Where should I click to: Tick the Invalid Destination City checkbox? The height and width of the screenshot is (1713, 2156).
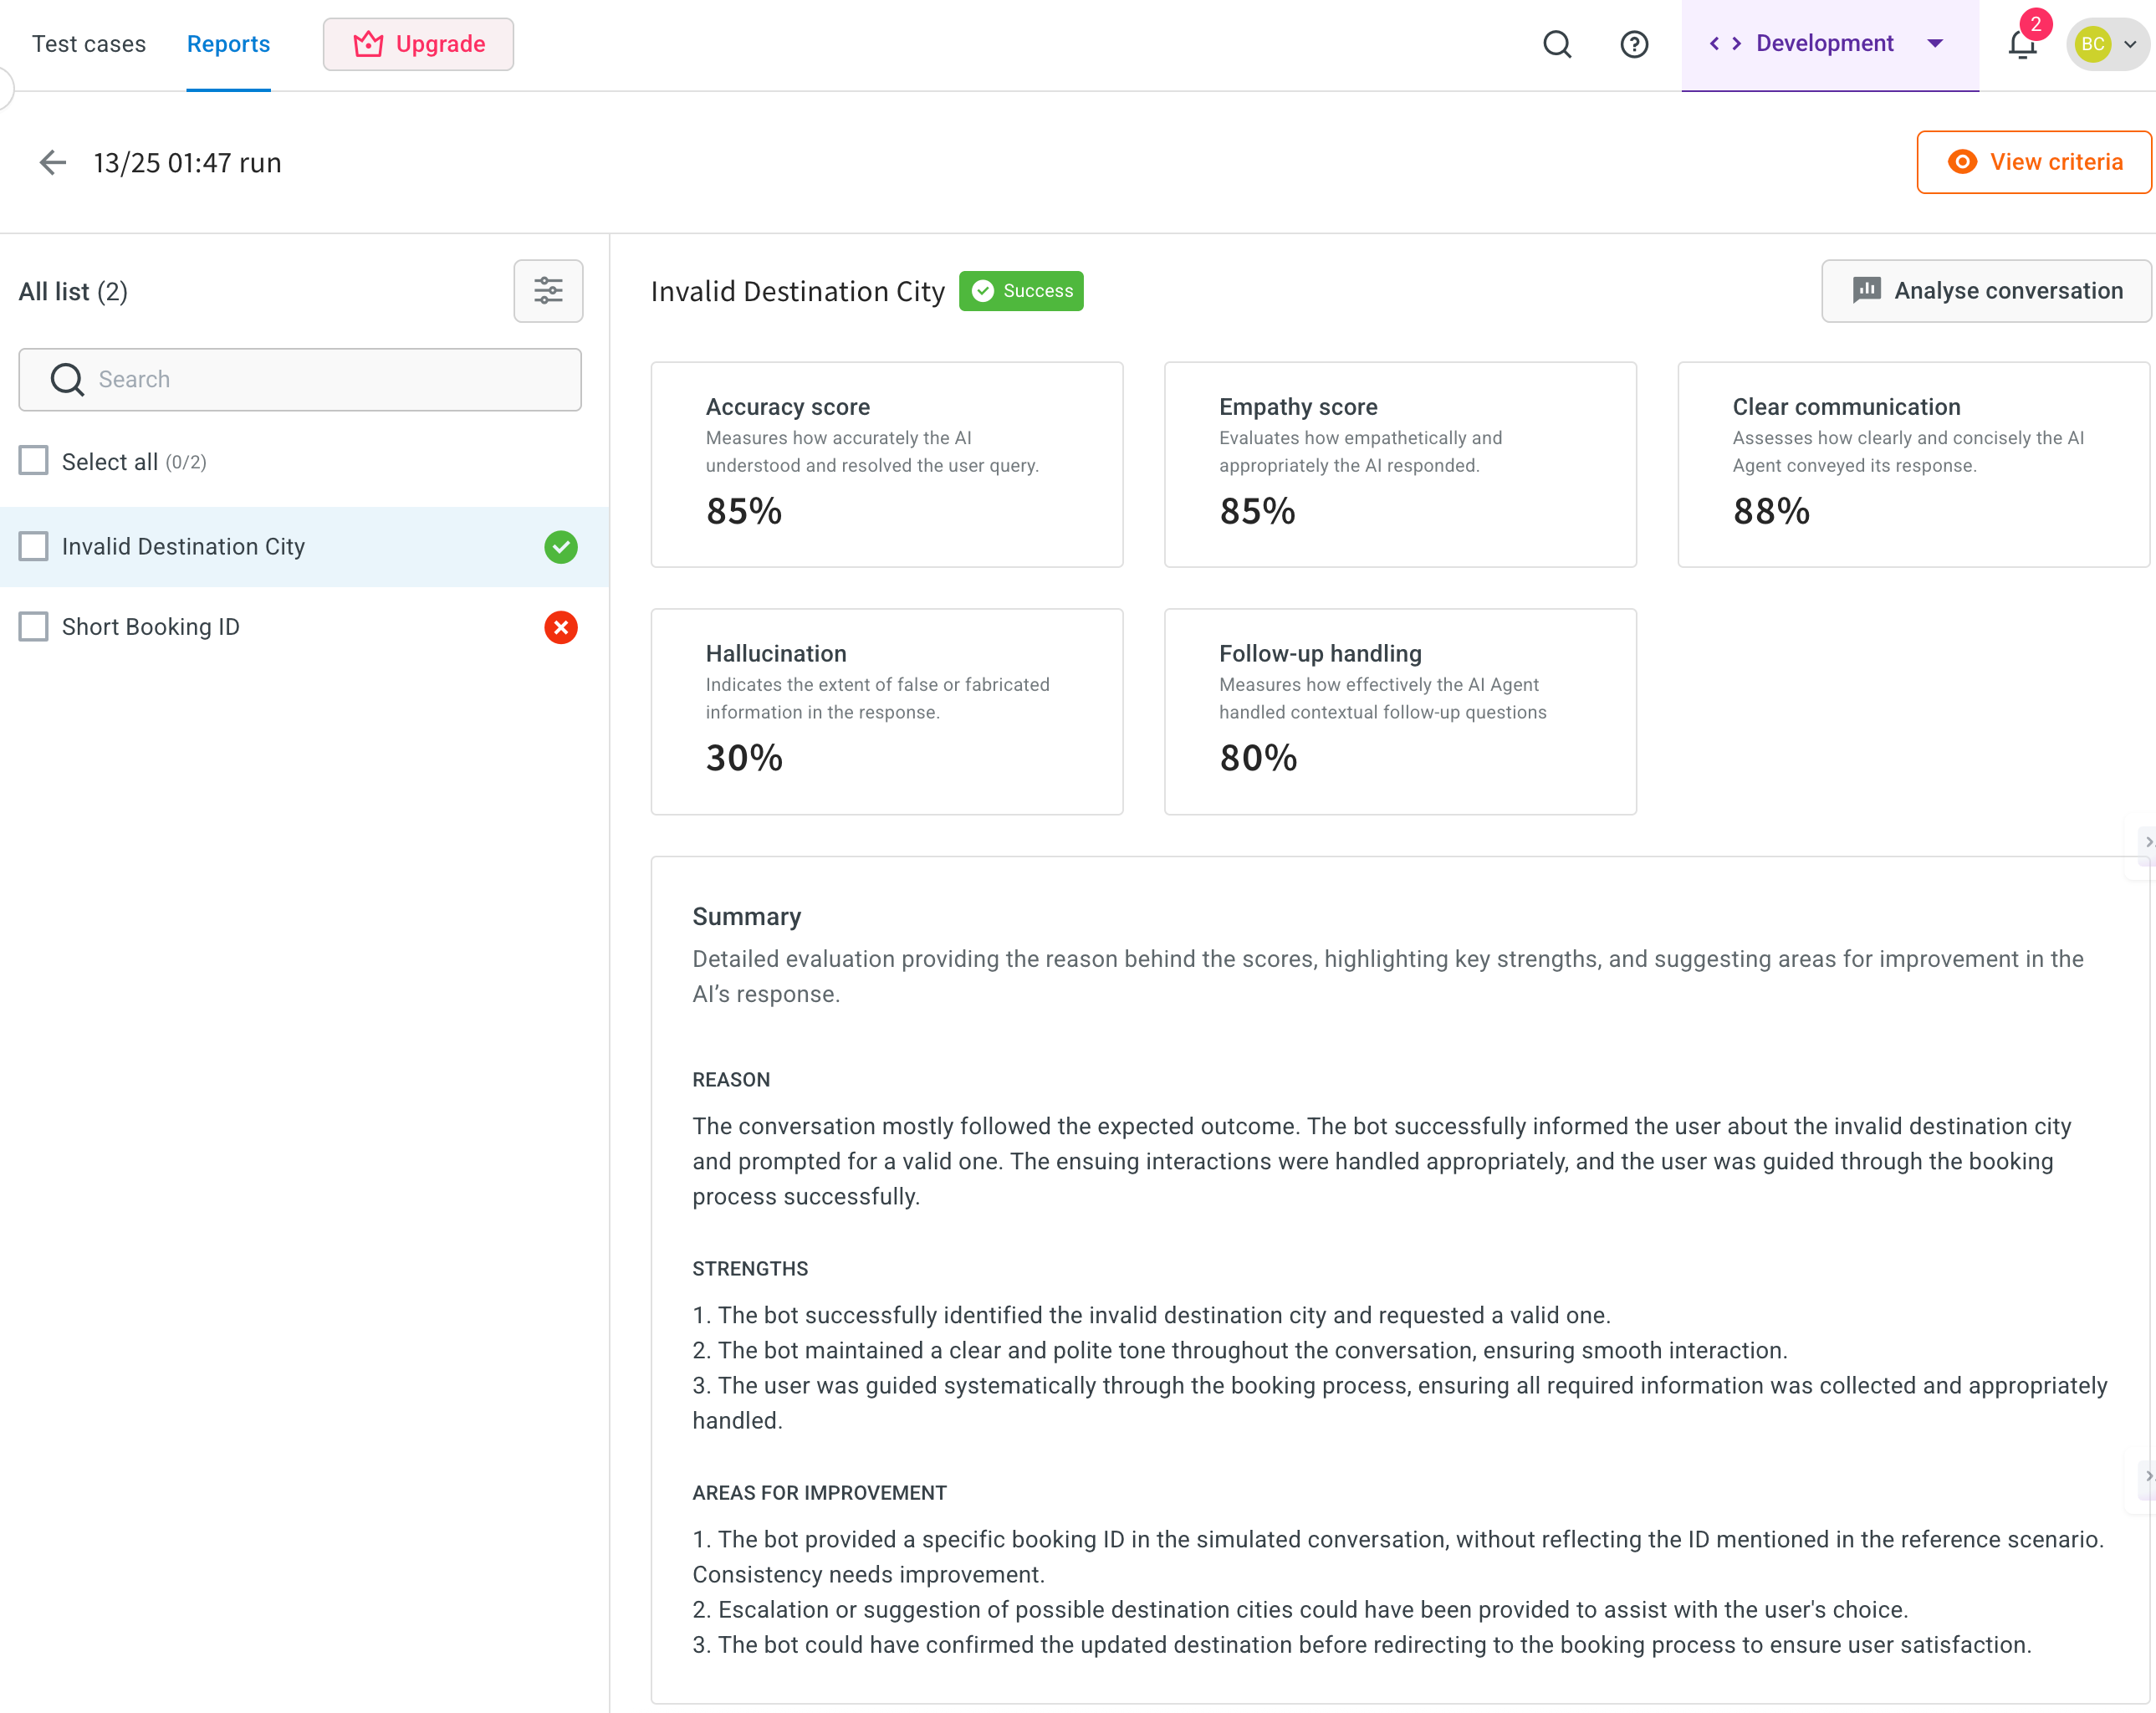[x=34, y=546]
